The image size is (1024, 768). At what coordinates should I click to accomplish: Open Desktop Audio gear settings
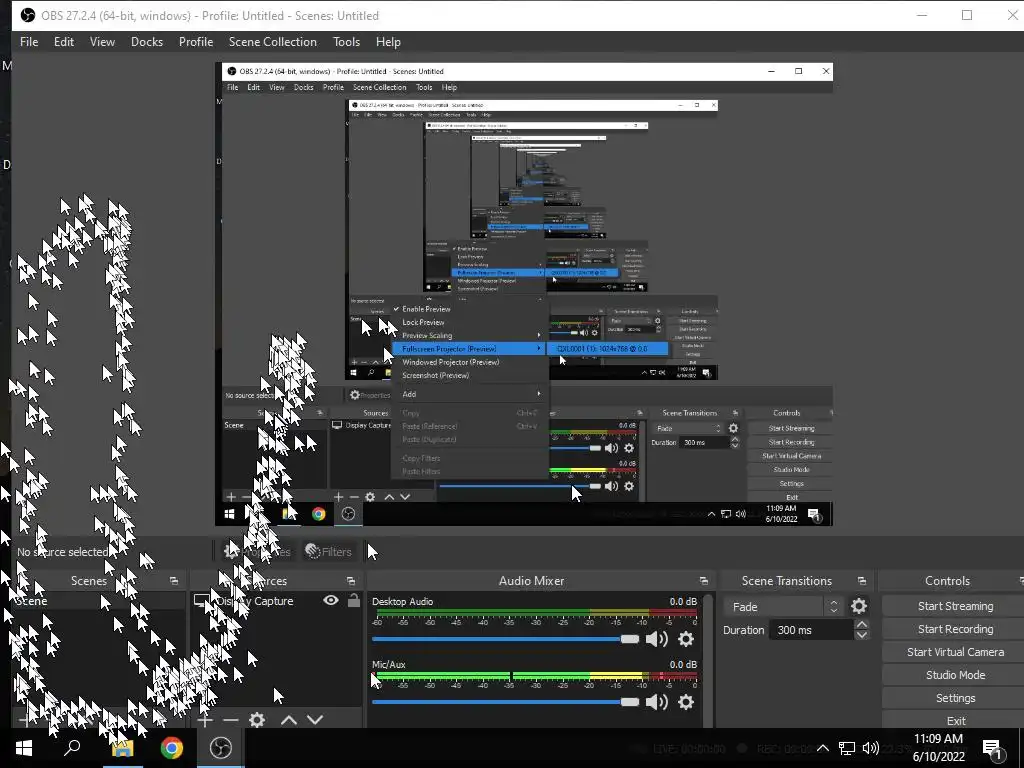686,639
